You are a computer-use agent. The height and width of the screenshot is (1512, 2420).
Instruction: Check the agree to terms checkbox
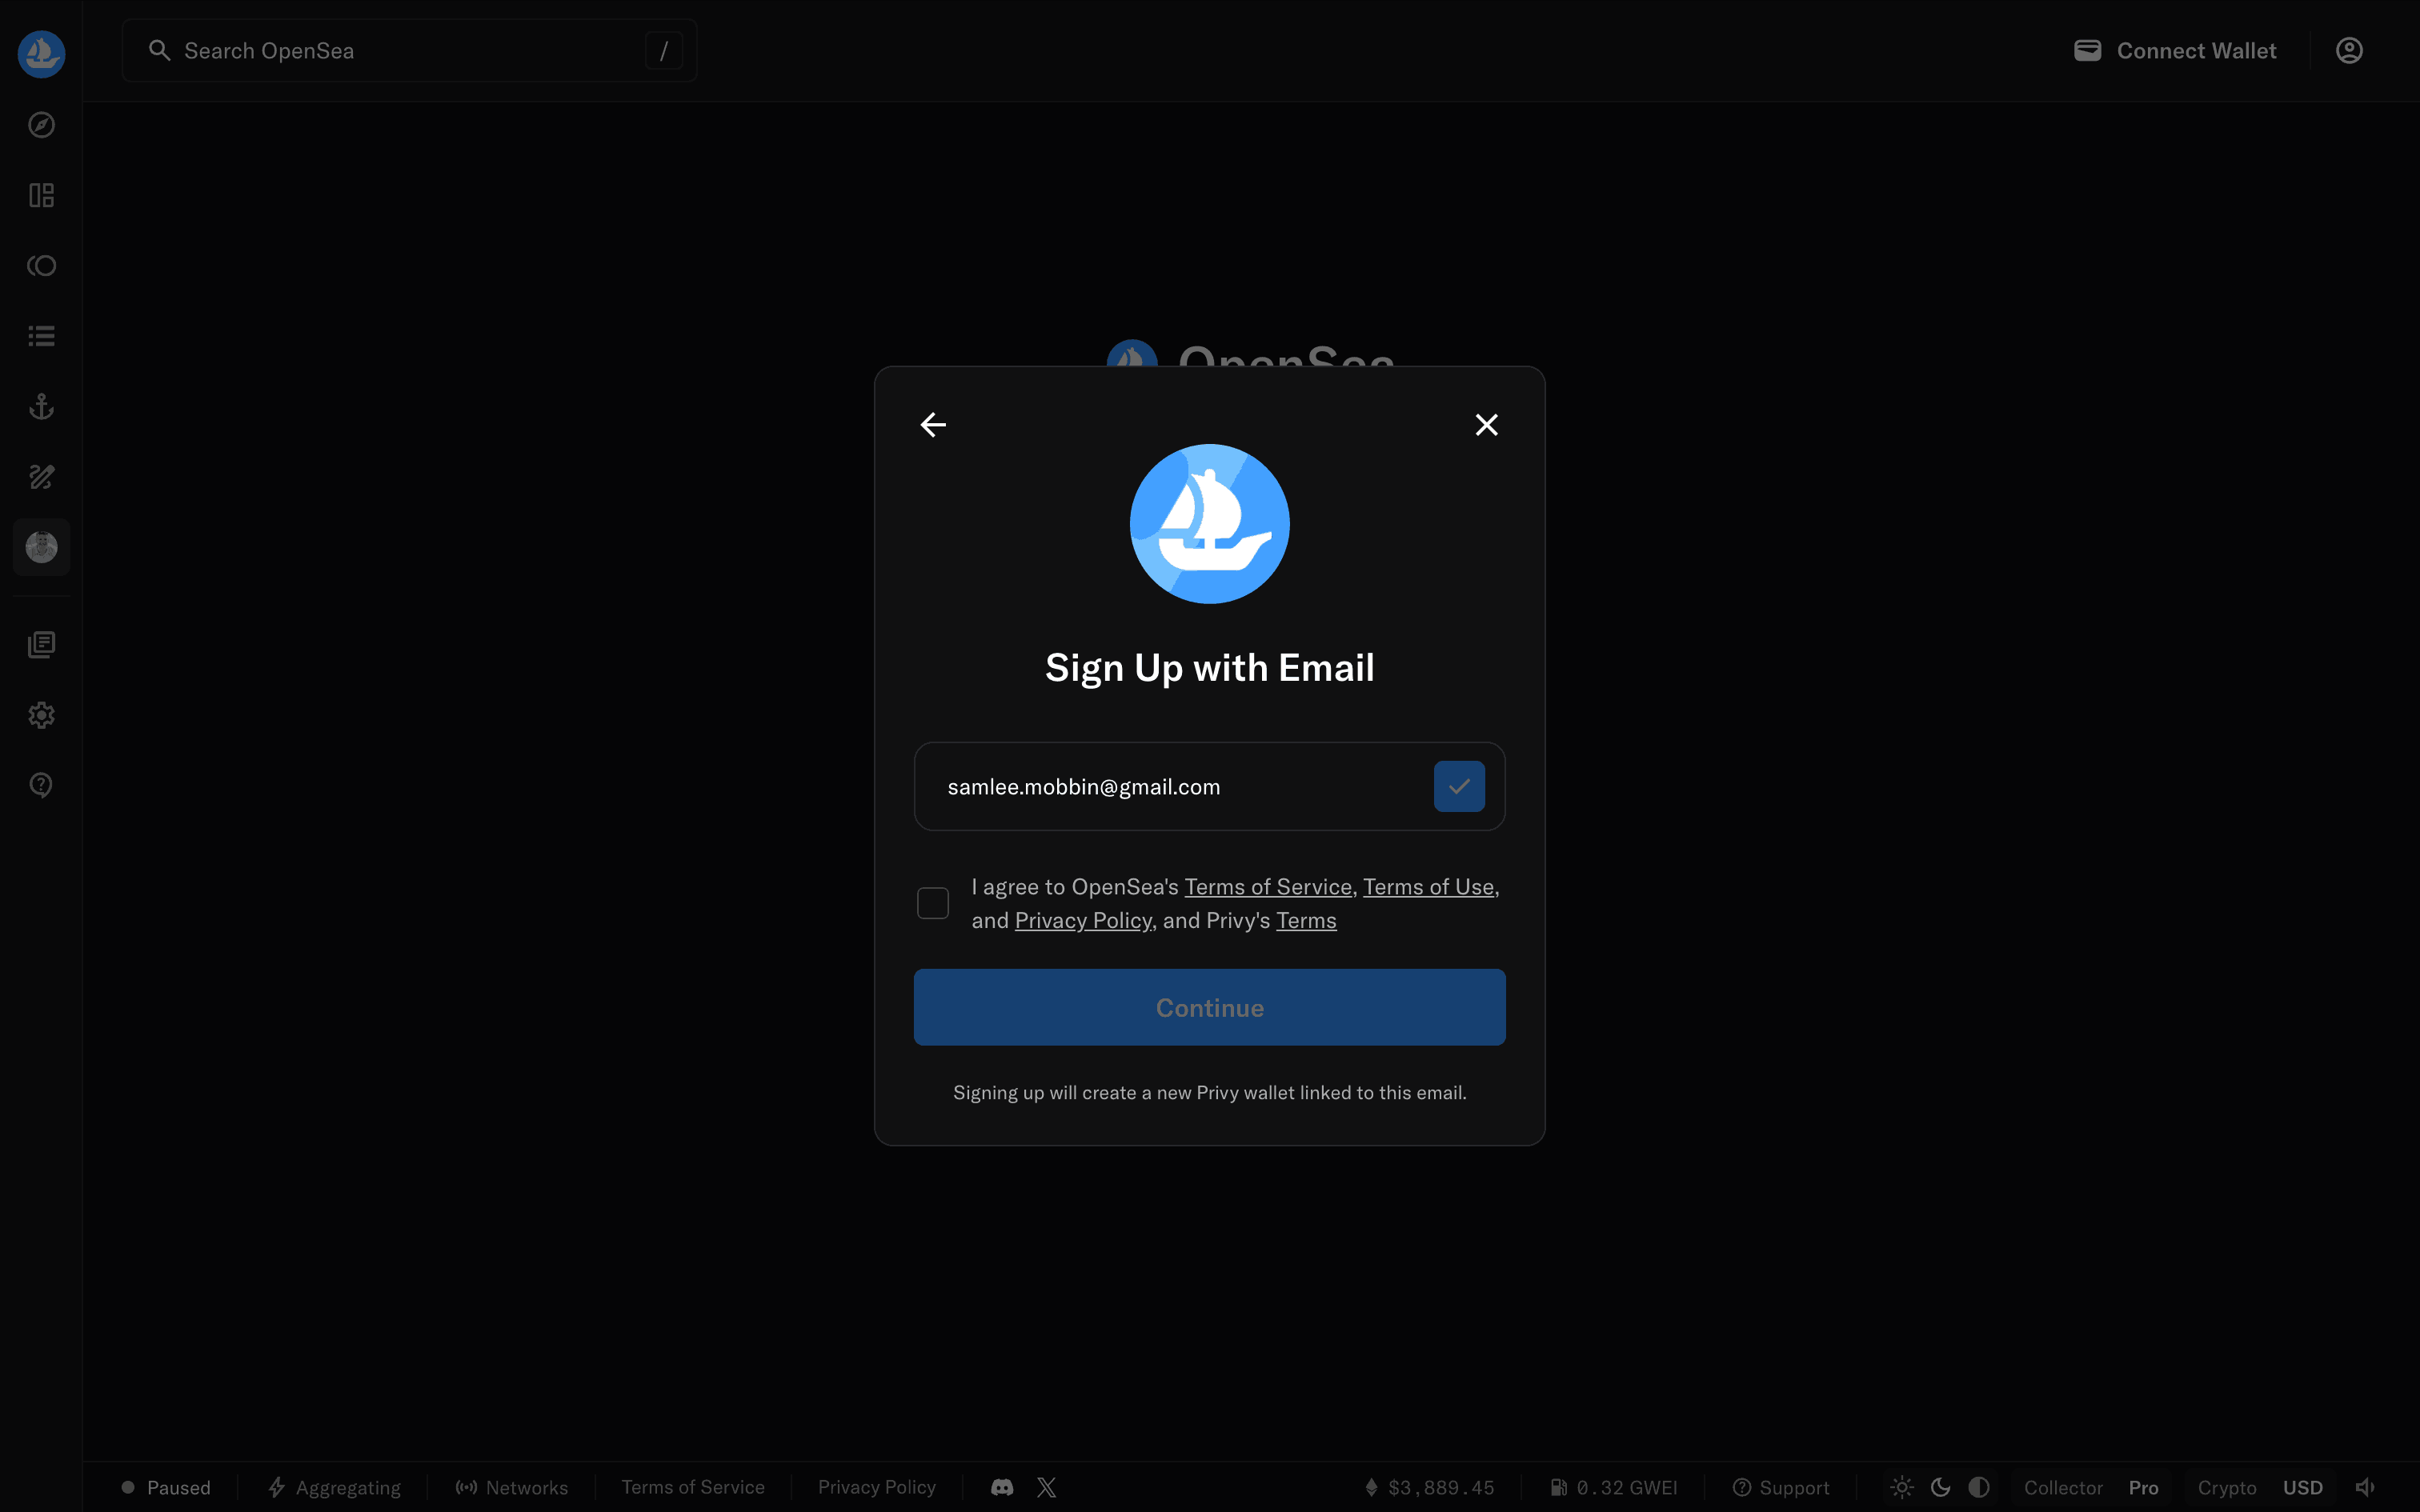click(x=933, y=903)
